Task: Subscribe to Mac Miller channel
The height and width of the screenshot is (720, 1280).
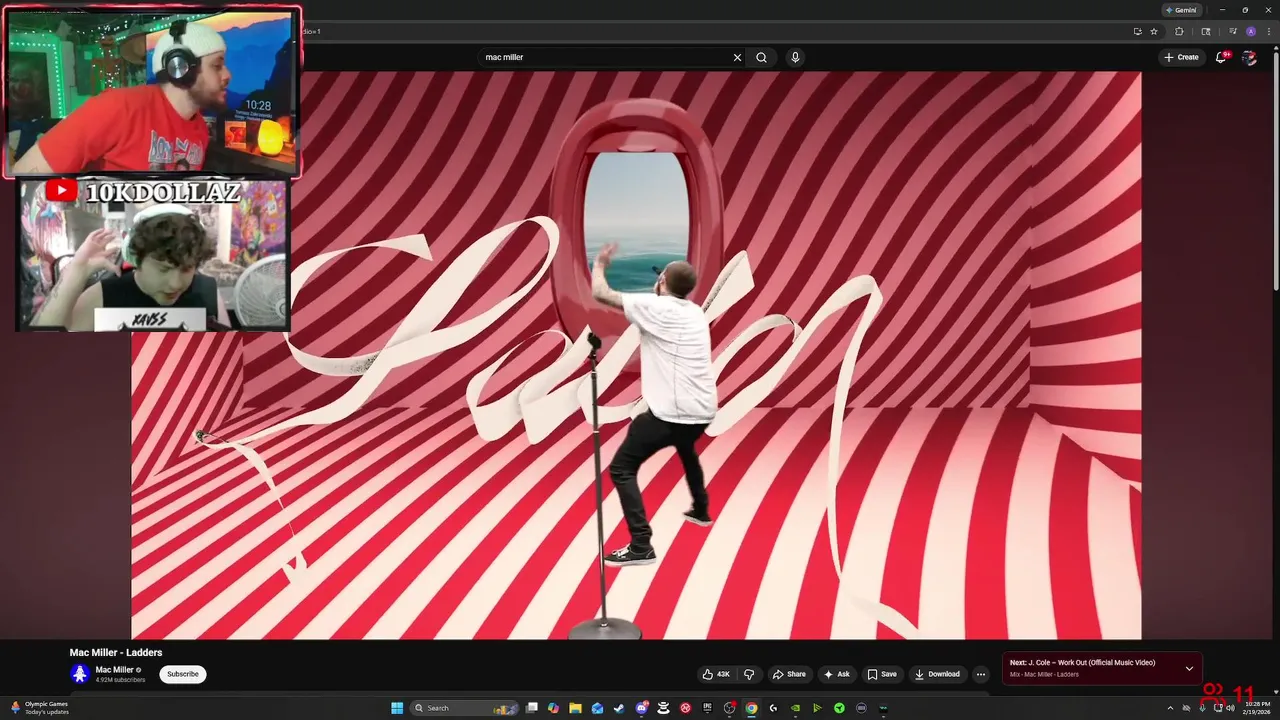Action: pyautogui.click(x=183, y=674)
